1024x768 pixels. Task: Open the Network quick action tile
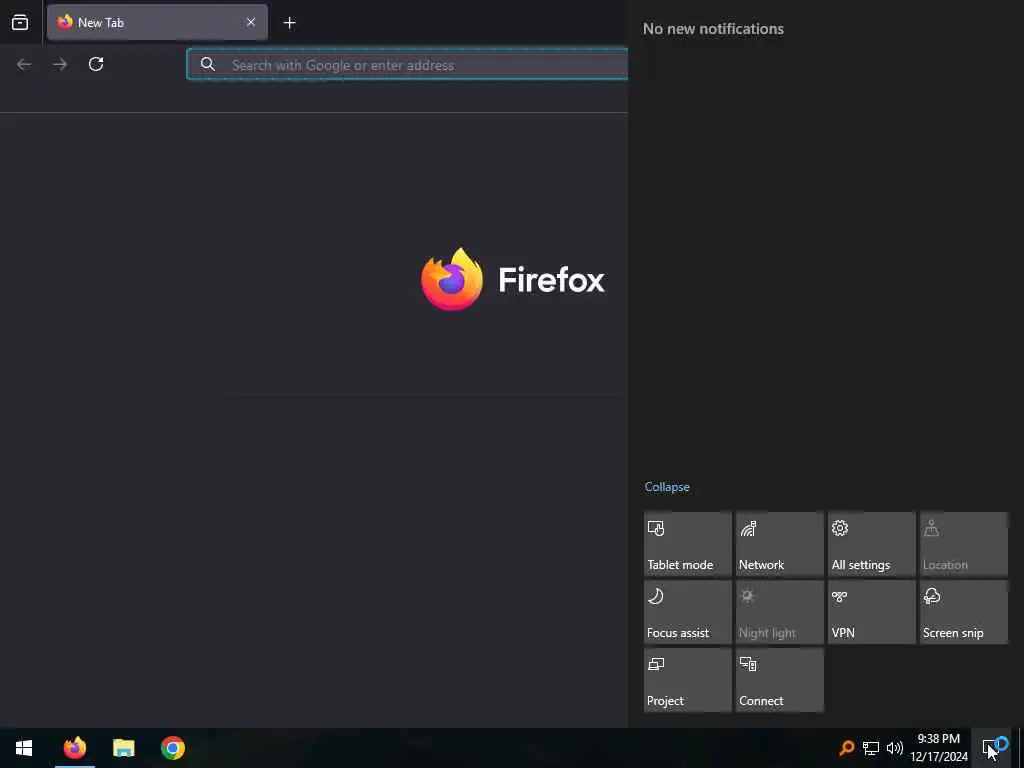pos(780,544)
